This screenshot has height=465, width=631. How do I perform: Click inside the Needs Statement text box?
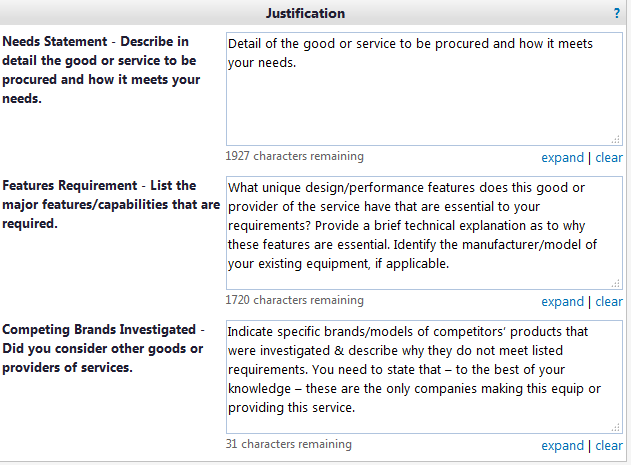424,90
